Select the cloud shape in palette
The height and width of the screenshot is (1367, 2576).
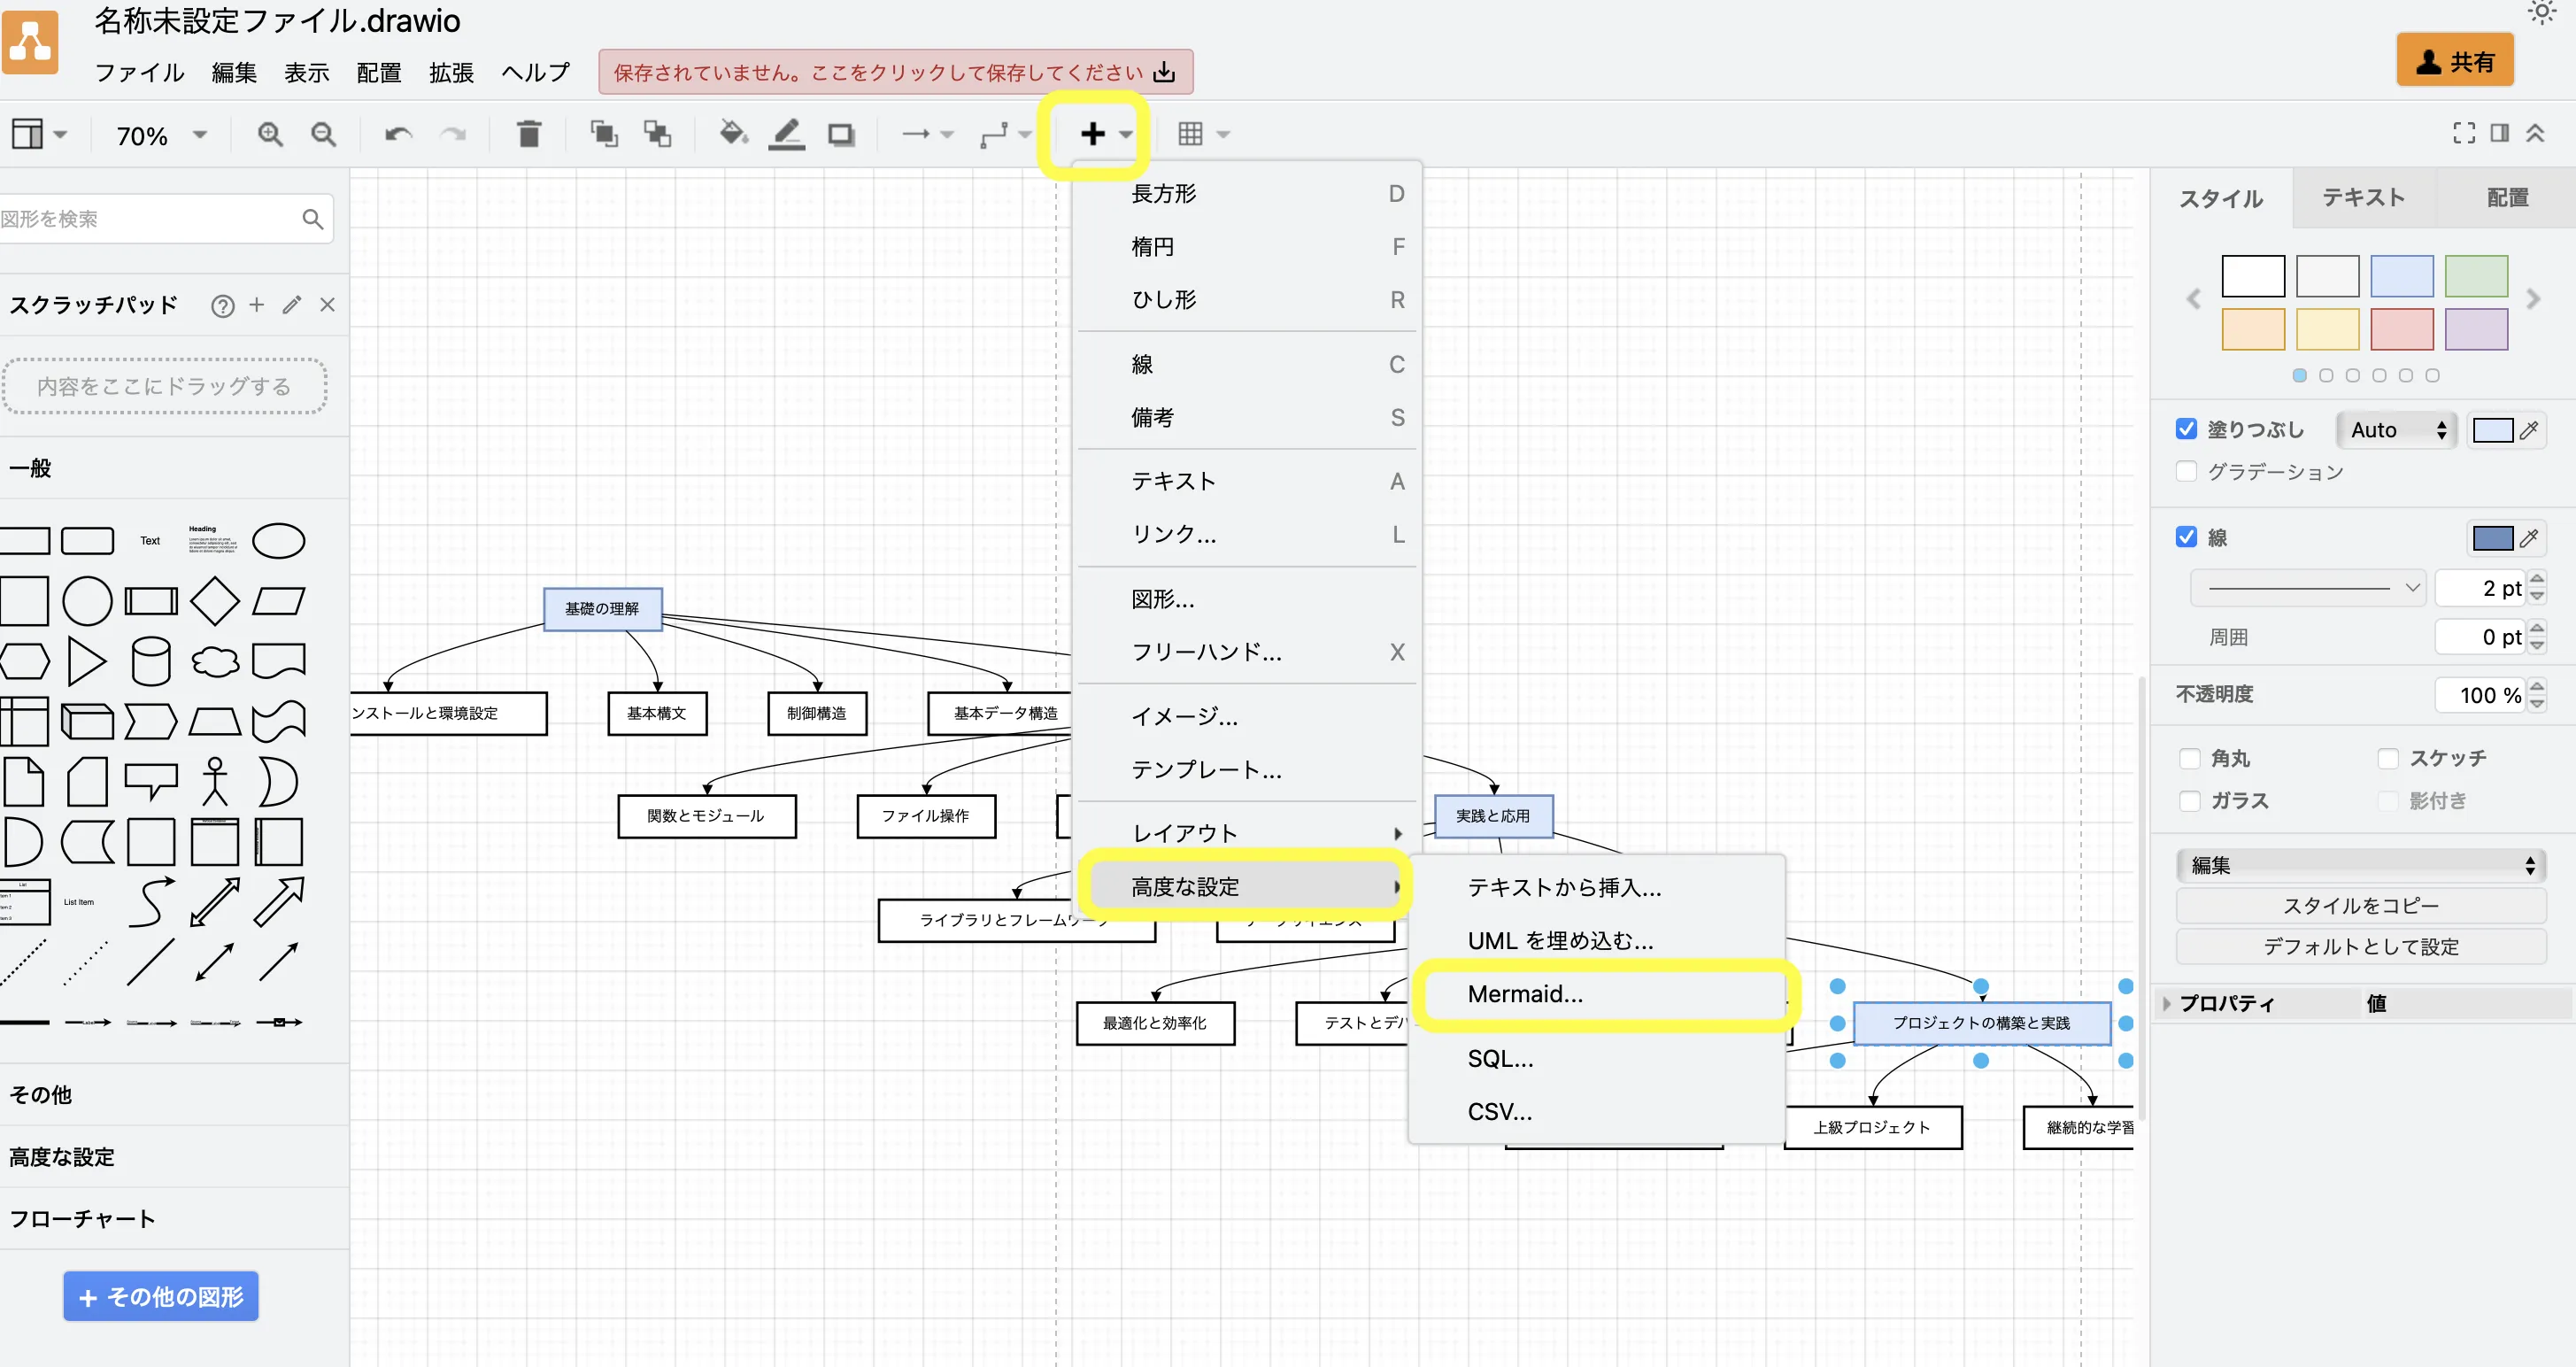215,661
